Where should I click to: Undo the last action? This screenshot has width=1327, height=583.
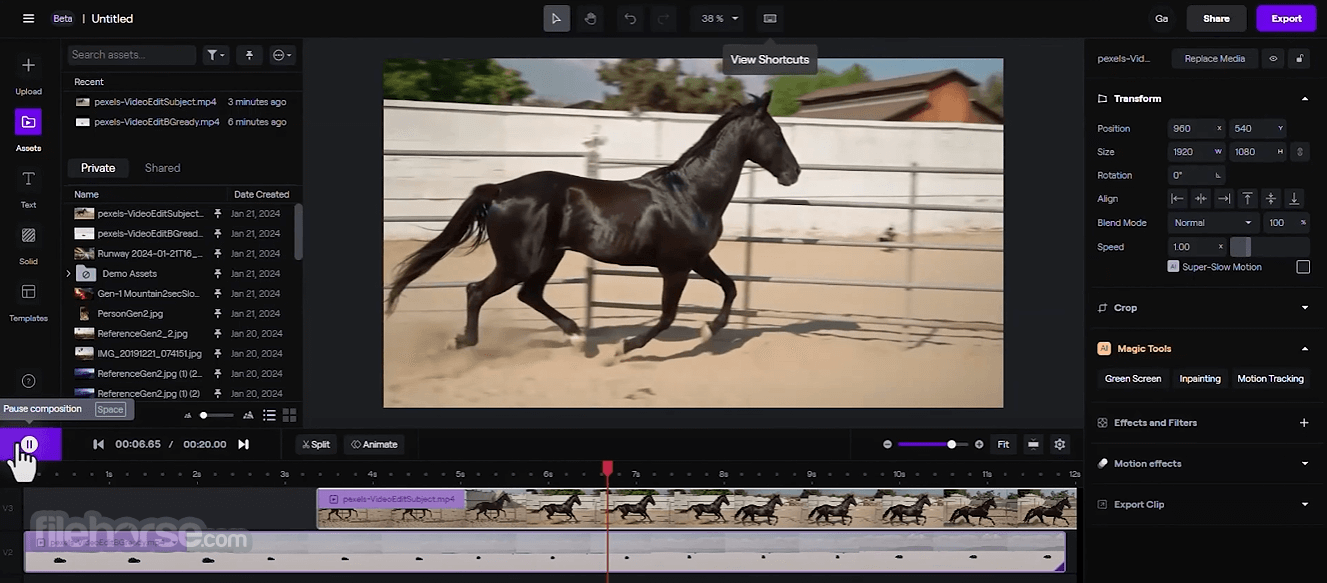coord(630,18)
